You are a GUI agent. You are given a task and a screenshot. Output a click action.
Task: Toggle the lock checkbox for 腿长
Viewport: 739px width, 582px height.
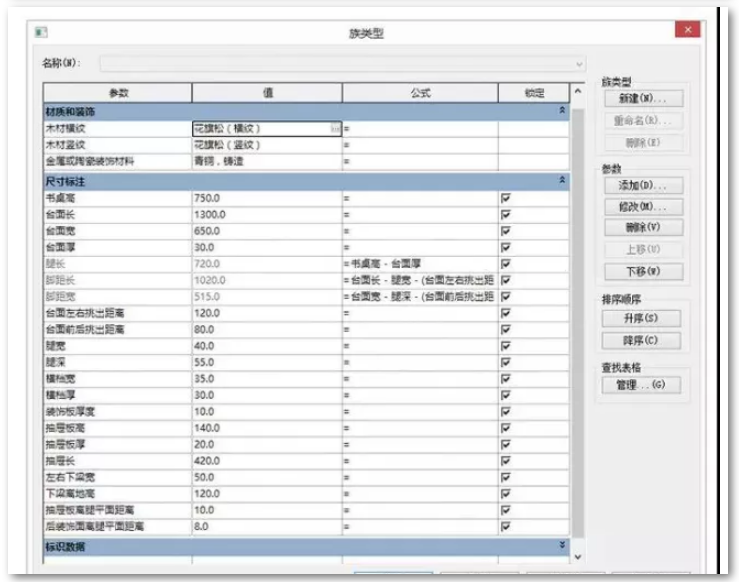(x=506, y=264)
